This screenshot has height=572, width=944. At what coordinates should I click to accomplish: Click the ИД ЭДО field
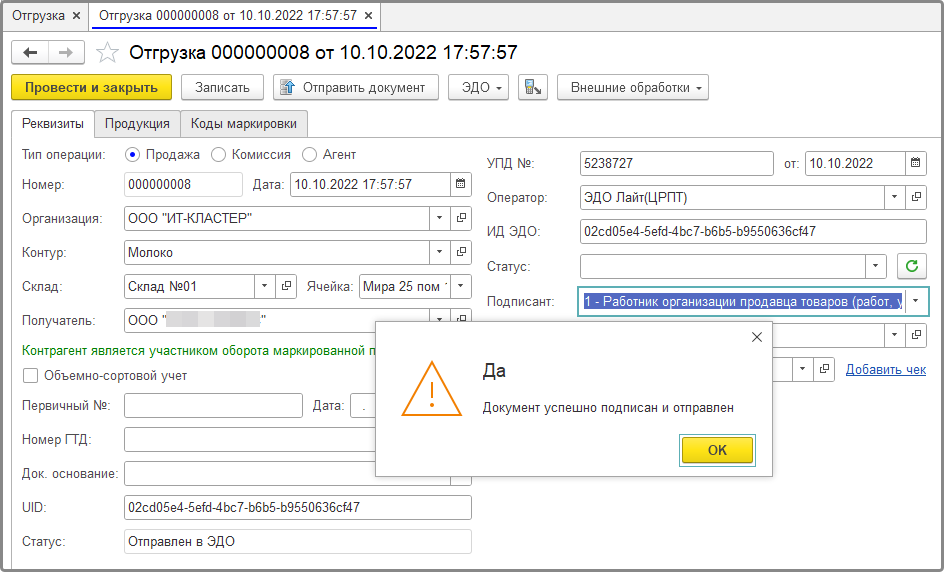(x=753, y=231)
